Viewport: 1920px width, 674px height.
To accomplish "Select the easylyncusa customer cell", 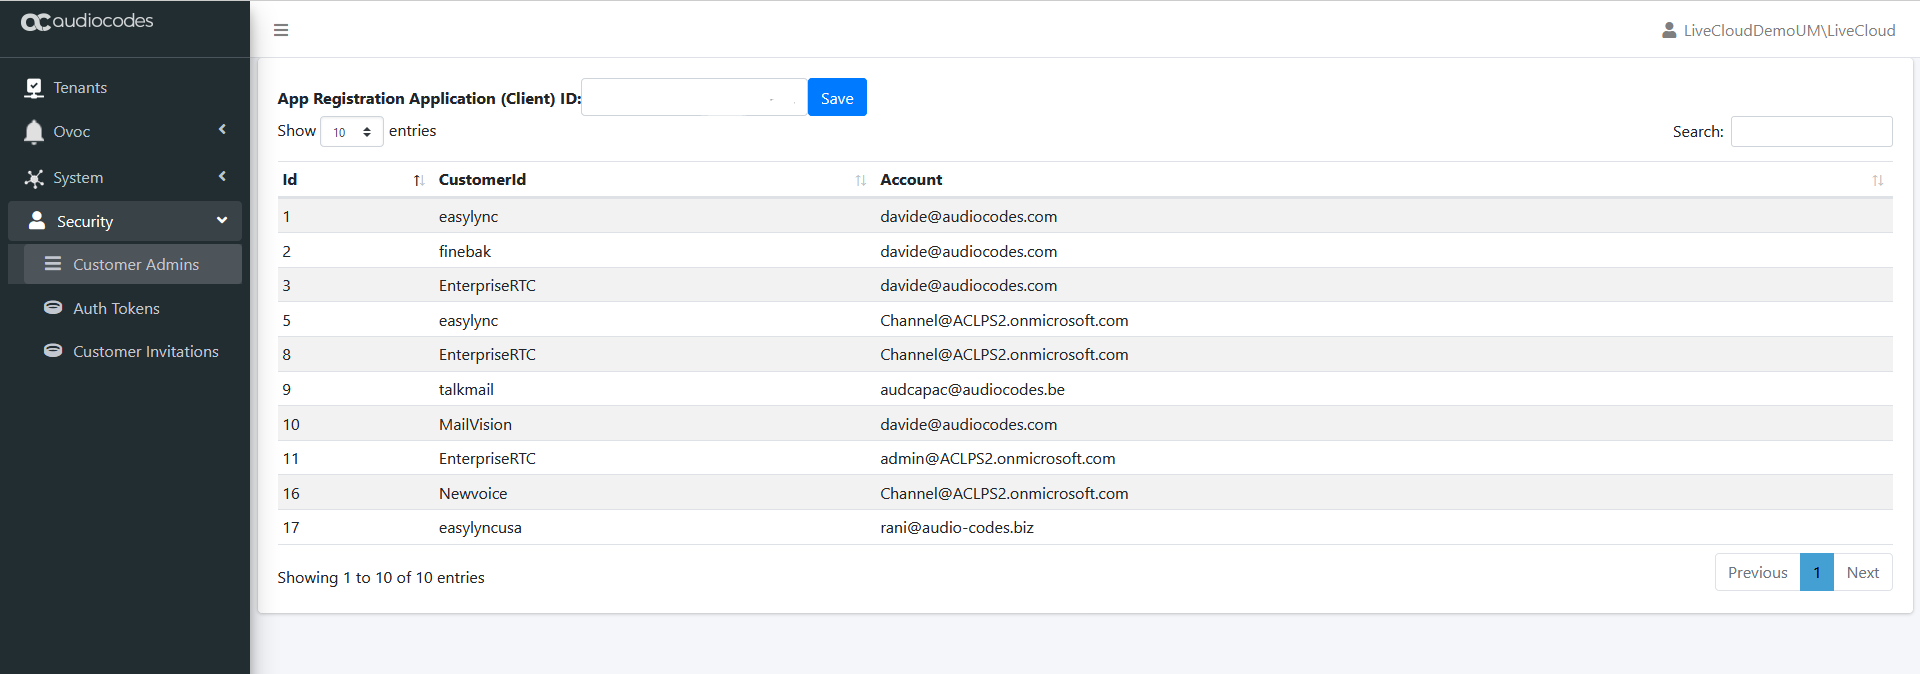I will point(480,528).
